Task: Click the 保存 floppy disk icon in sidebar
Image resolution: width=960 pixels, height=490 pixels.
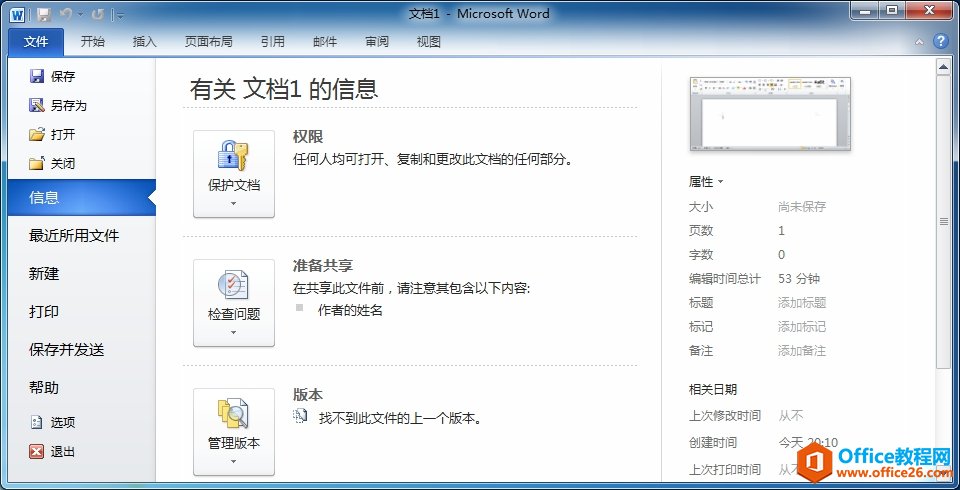Action: coord(37,76)
